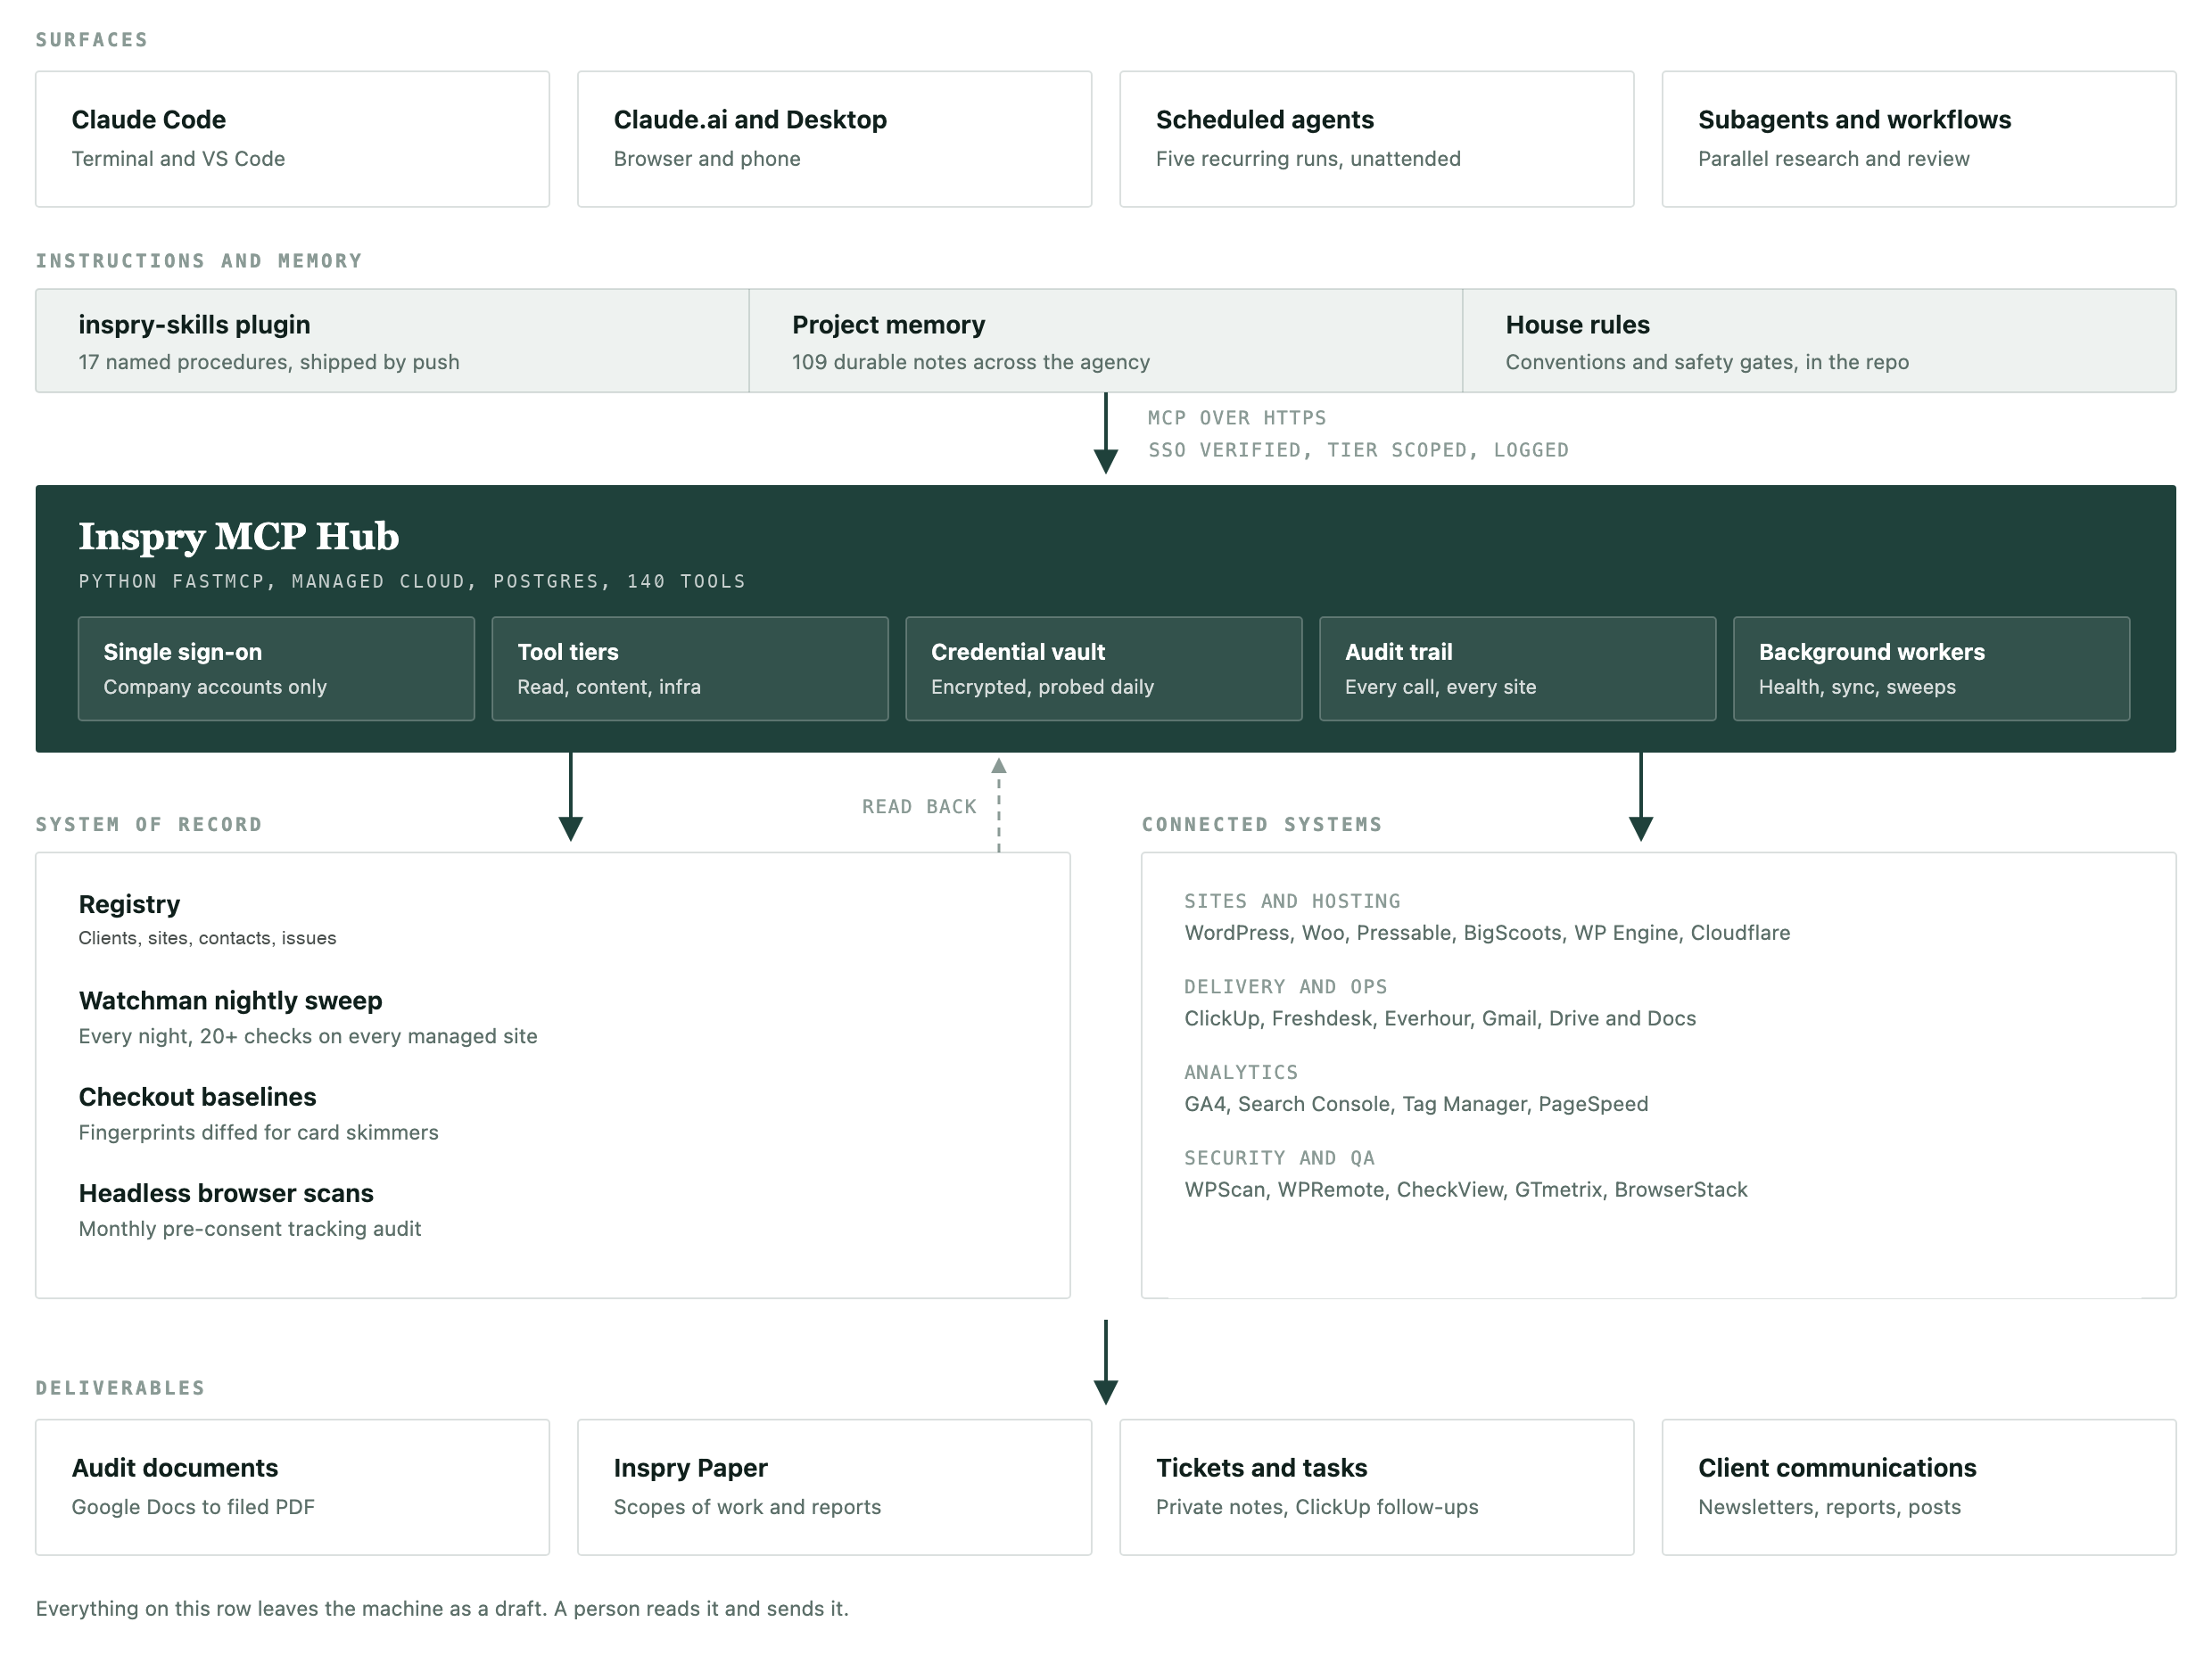Open the Scheduled agents card
Screen dimensions: 2212x1655
(1376, 139)
